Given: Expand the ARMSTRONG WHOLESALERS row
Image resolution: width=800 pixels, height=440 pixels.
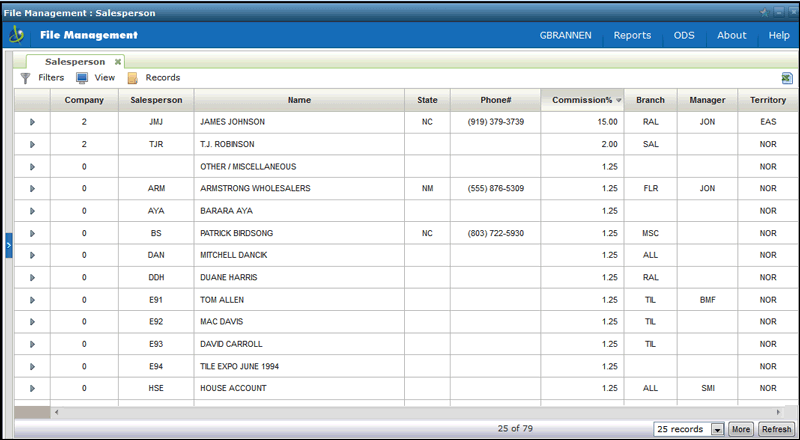Looking at the screenshot, I should click(x=32, y=188).
